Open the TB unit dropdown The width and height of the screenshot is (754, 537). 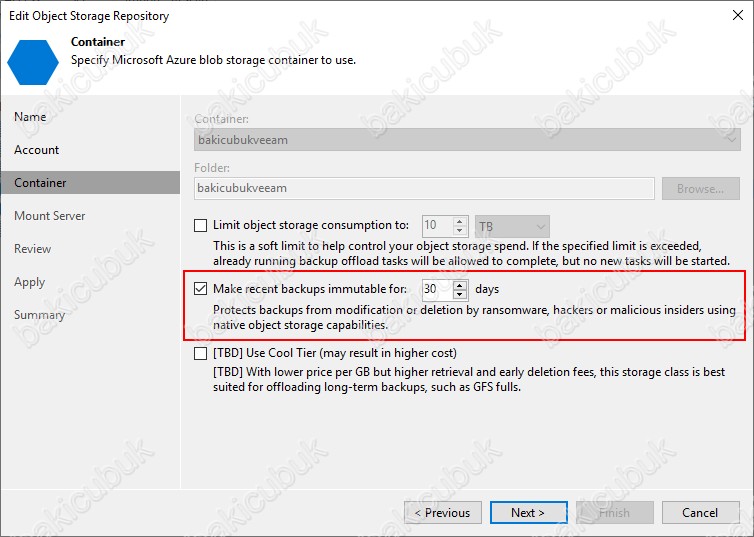(x=512, y=226)
